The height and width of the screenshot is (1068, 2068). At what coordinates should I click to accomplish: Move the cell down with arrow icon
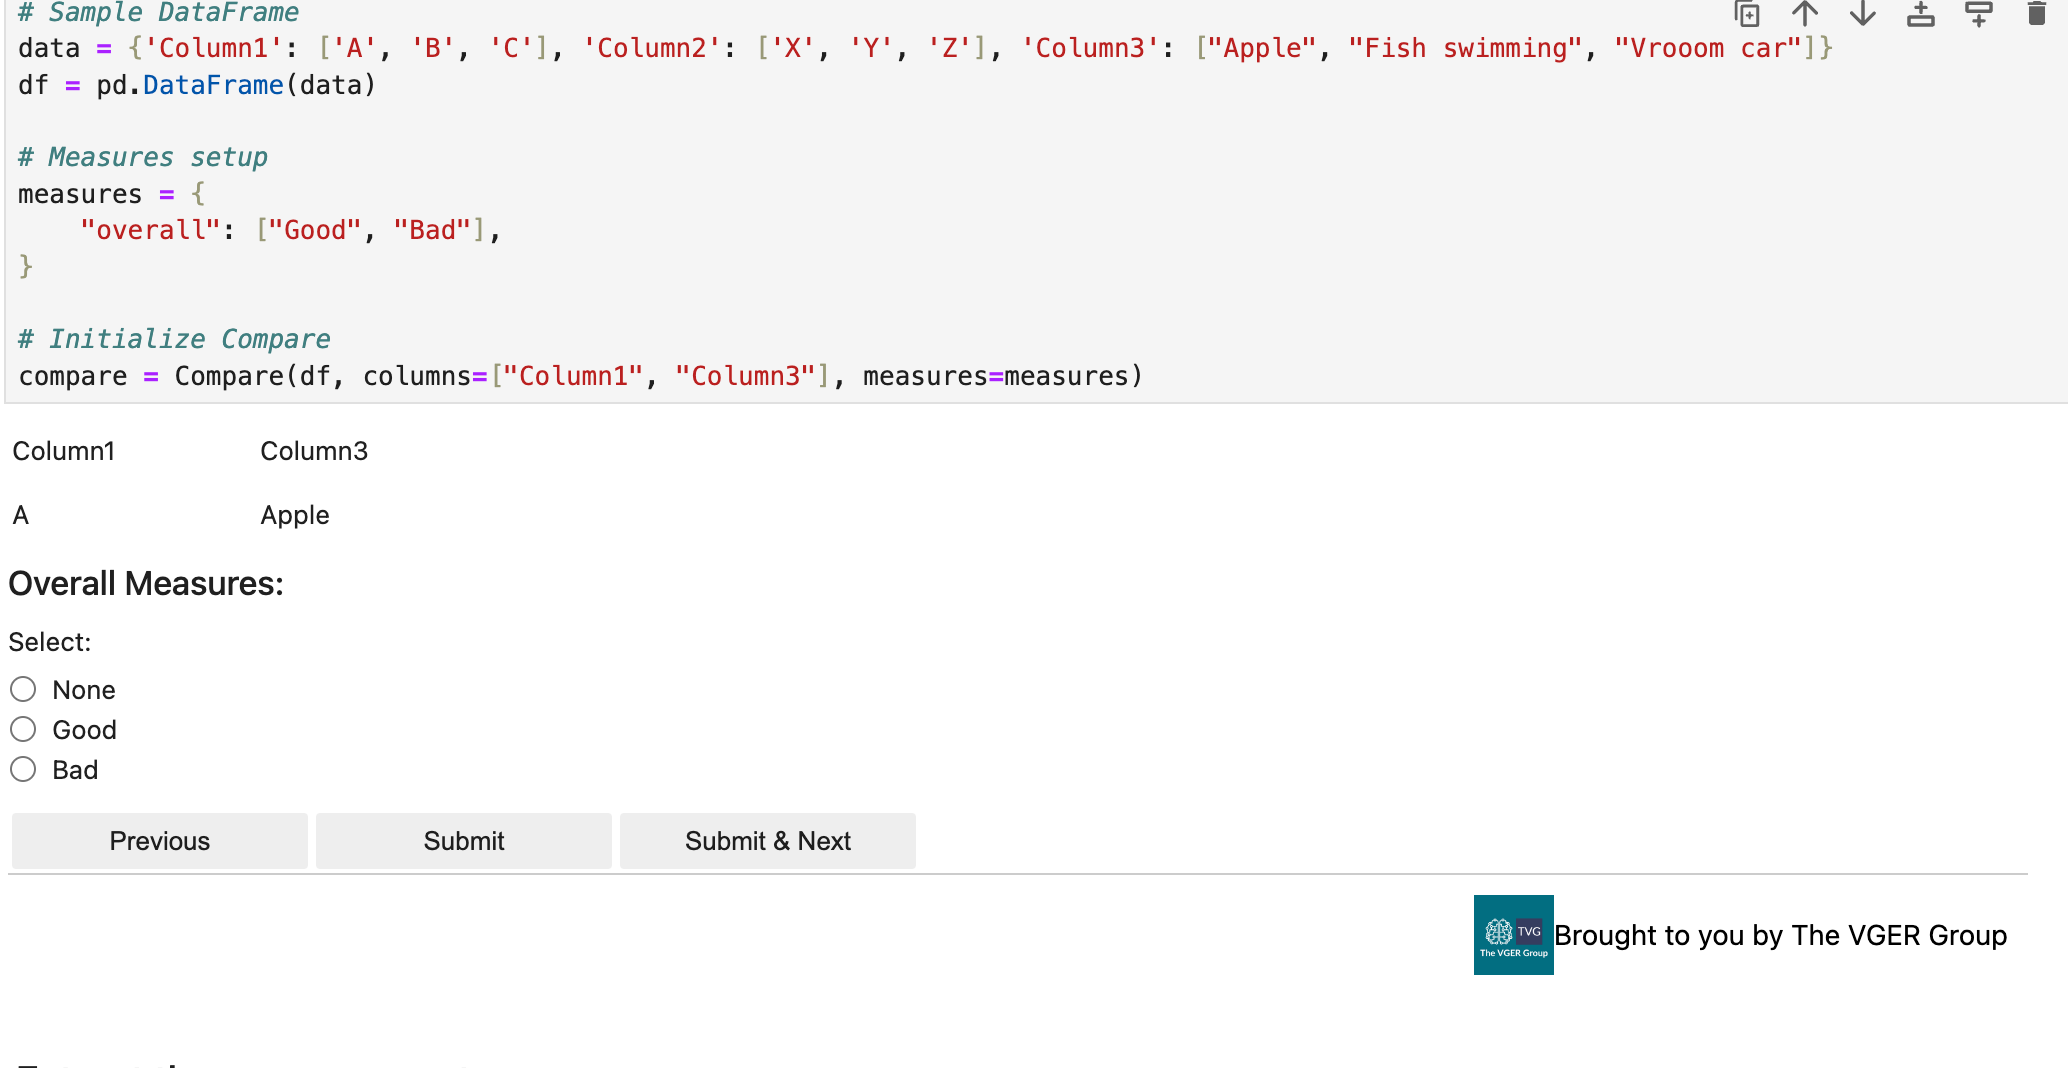click(x=1863, y=14)
